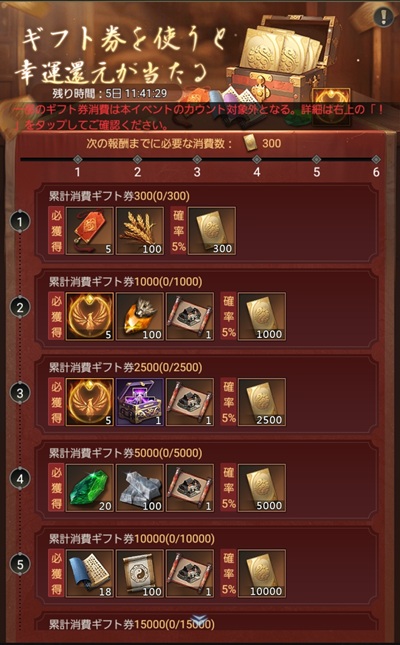The width and height of the screenshot is (400, 645).
Task: Tap the numbered circle 3 on left side
Action: (20, 393)
